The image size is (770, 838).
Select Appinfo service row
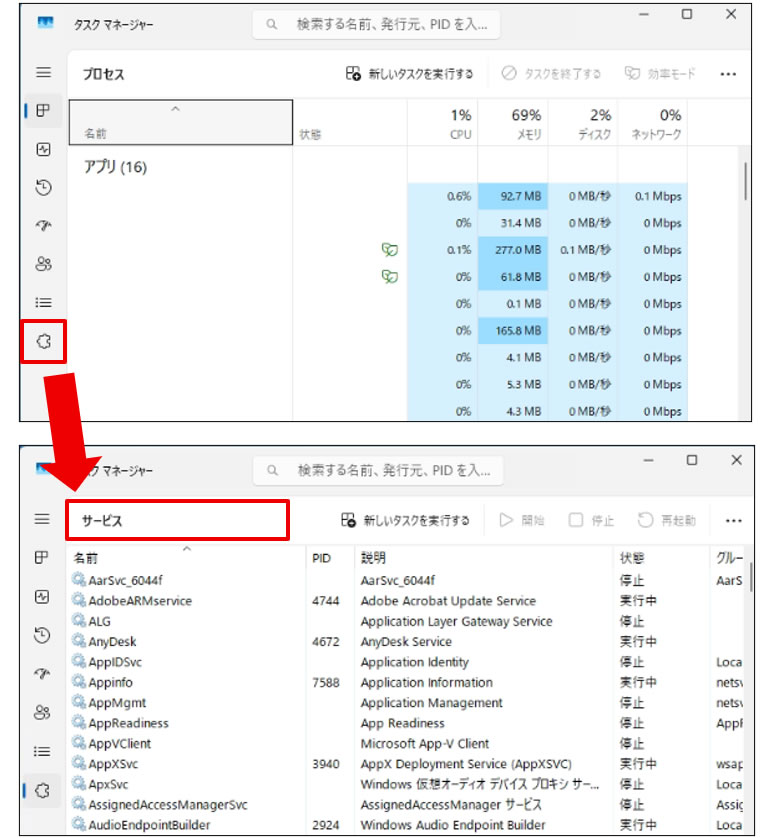click(x=406, y=682)
